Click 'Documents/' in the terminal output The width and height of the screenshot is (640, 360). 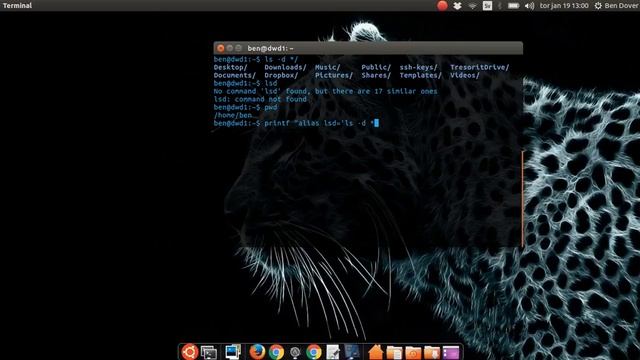point(235,76)
